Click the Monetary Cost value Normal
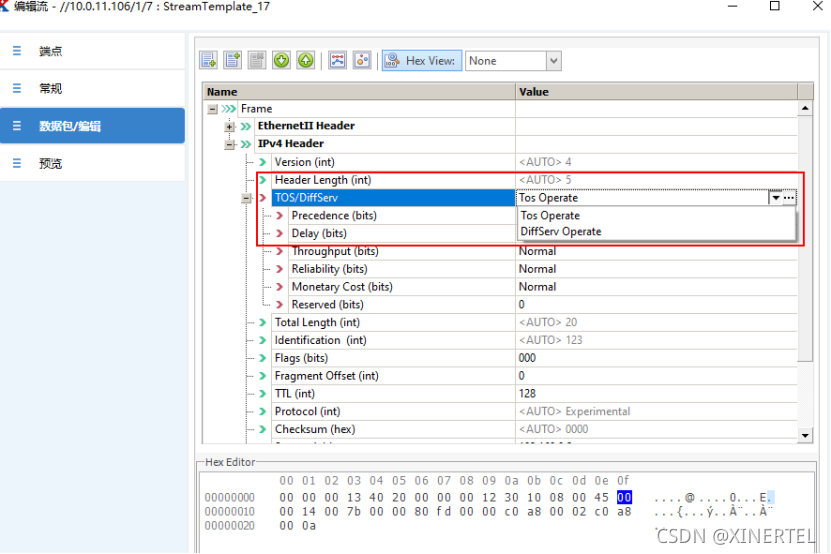Screen dimensions: 831x554 tap(537, 287)
